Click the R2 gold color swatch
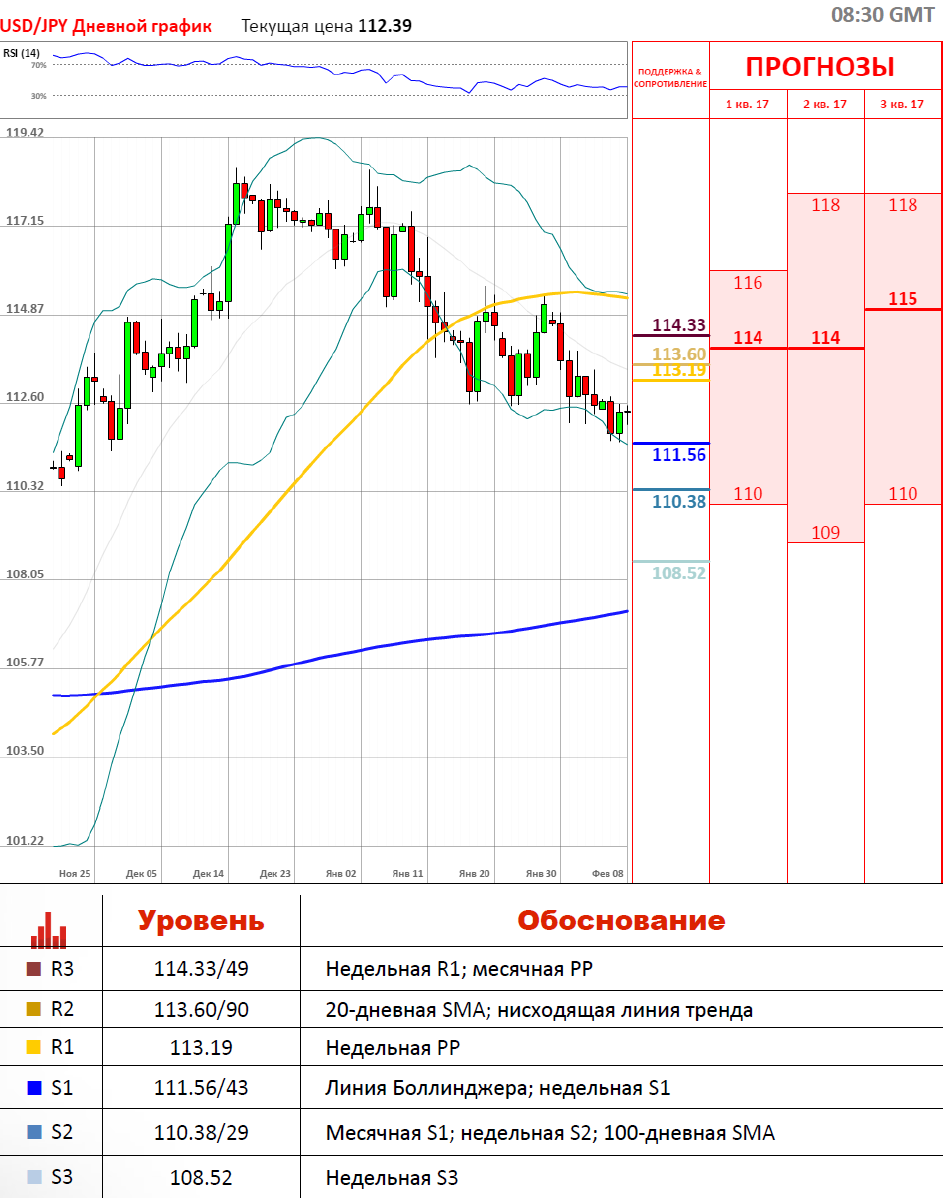Image resolution: width=944 pixels, height=1198 pixels. point(34,1009)
